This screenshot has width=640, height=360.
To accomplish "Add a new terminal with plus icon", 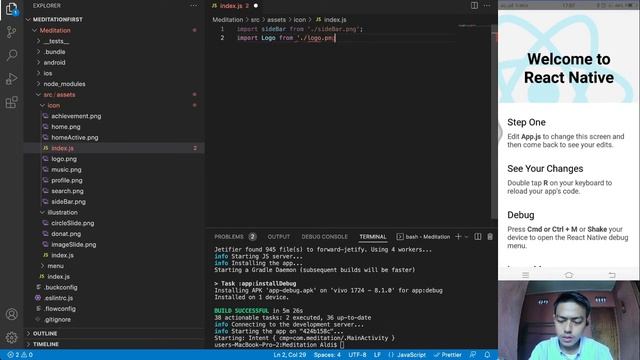I will coord(458,237).
